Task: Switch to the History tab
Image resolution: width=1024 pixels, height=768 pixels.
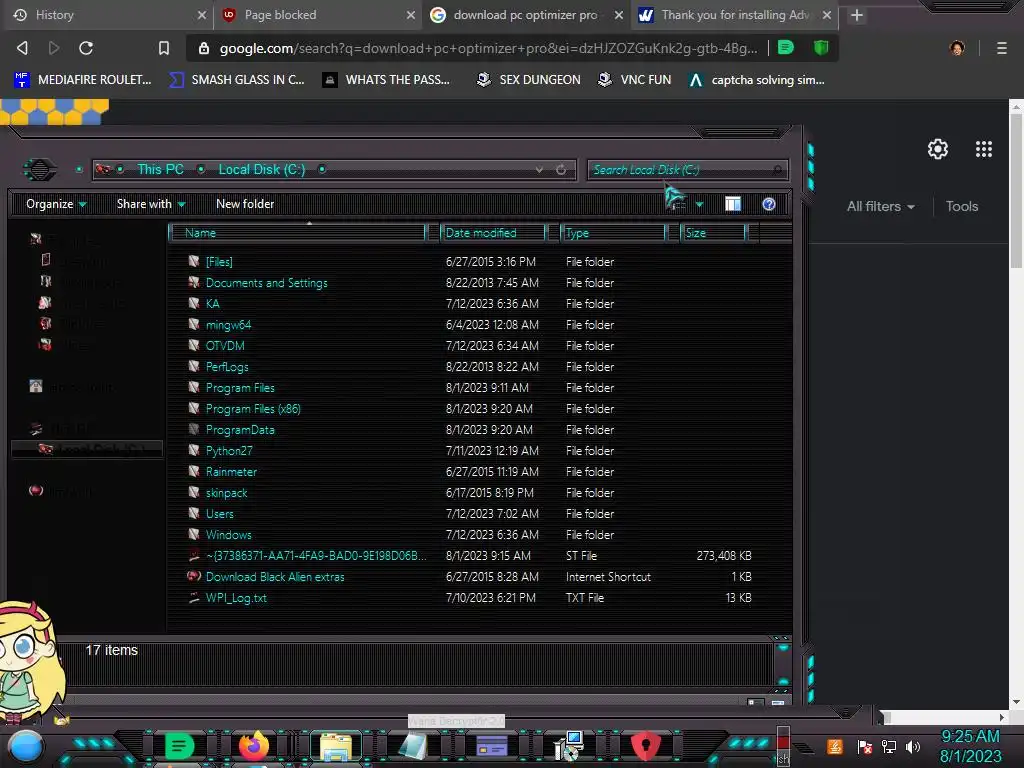Action: point(108,14)
